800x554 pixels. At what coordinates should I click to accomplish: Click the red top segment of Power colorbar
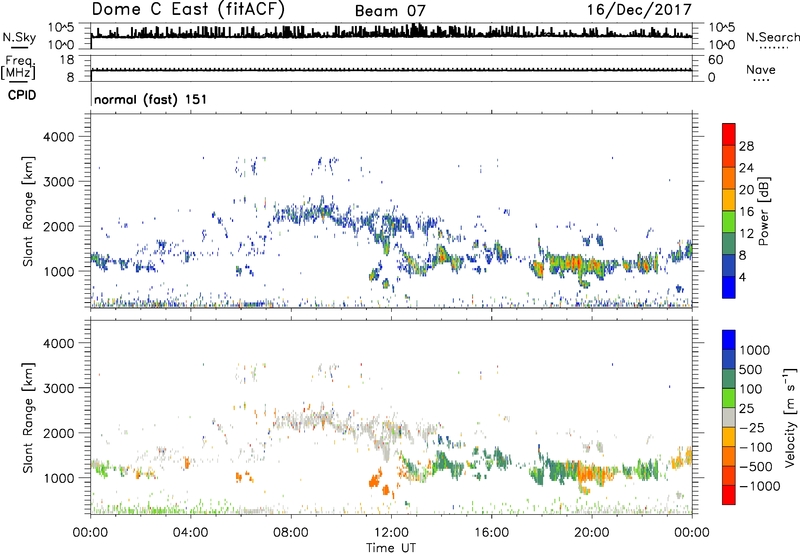[x=729, y=135]
